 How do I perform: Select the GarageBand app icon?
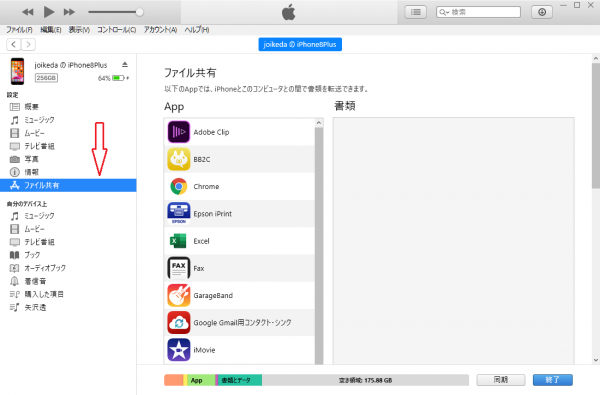178,295
